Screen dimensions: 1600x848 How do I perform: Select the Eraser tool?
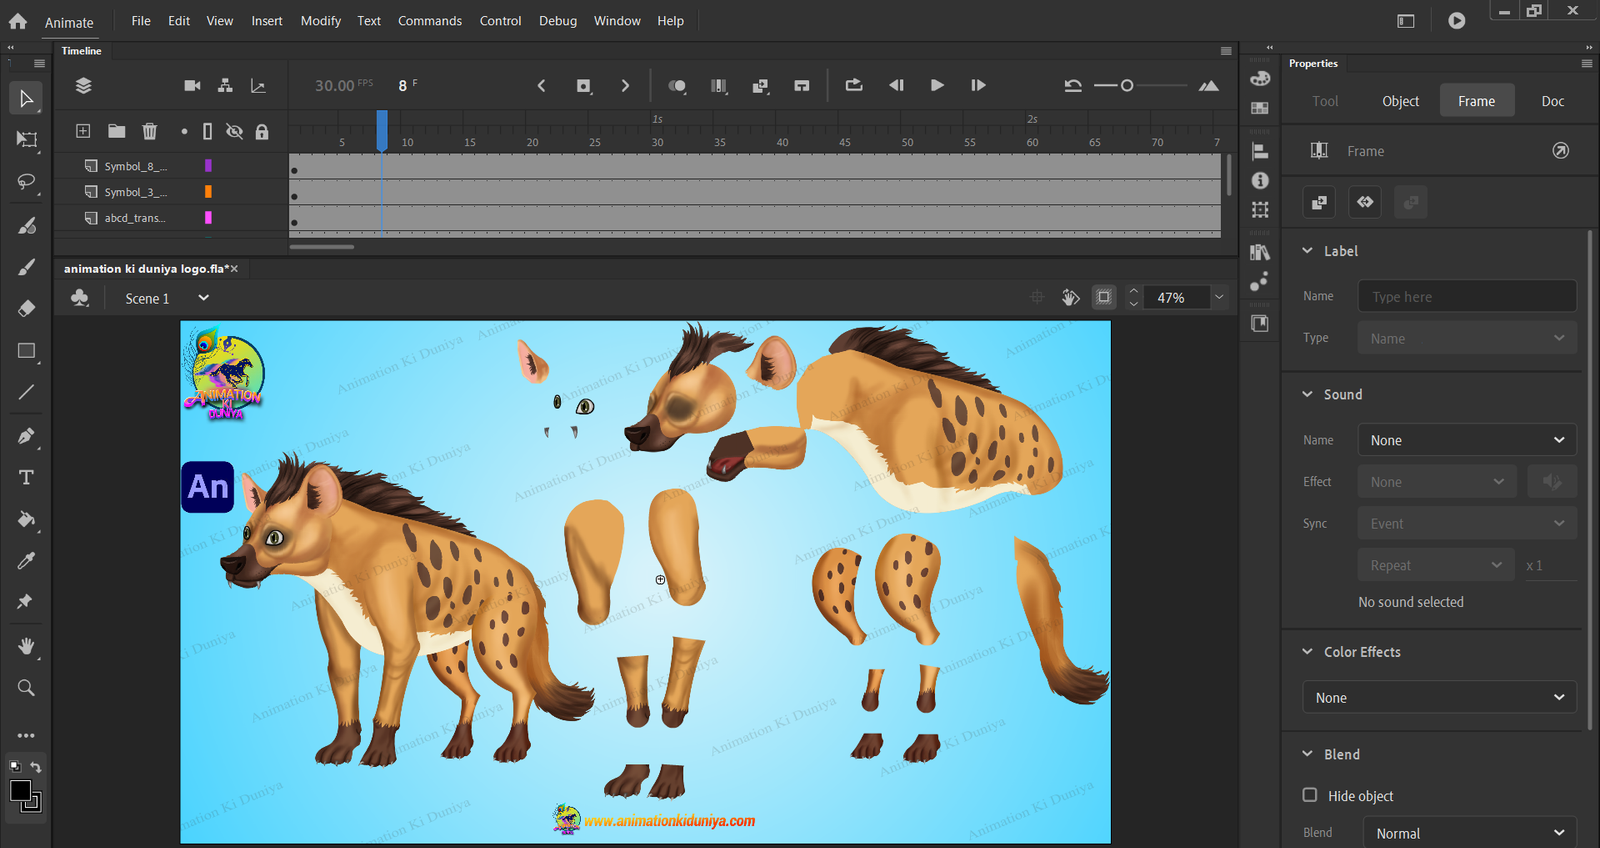pyautogui.click(x=27, y=308)
